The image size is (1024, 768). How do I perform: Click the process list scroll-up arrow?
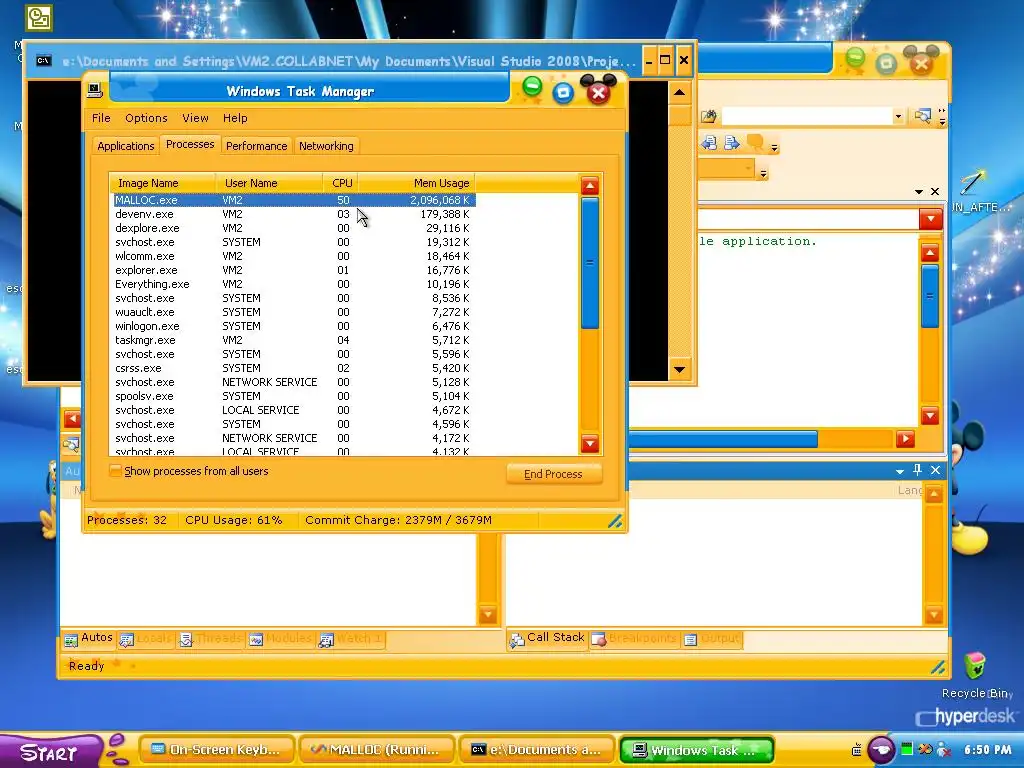pos(590,186)
